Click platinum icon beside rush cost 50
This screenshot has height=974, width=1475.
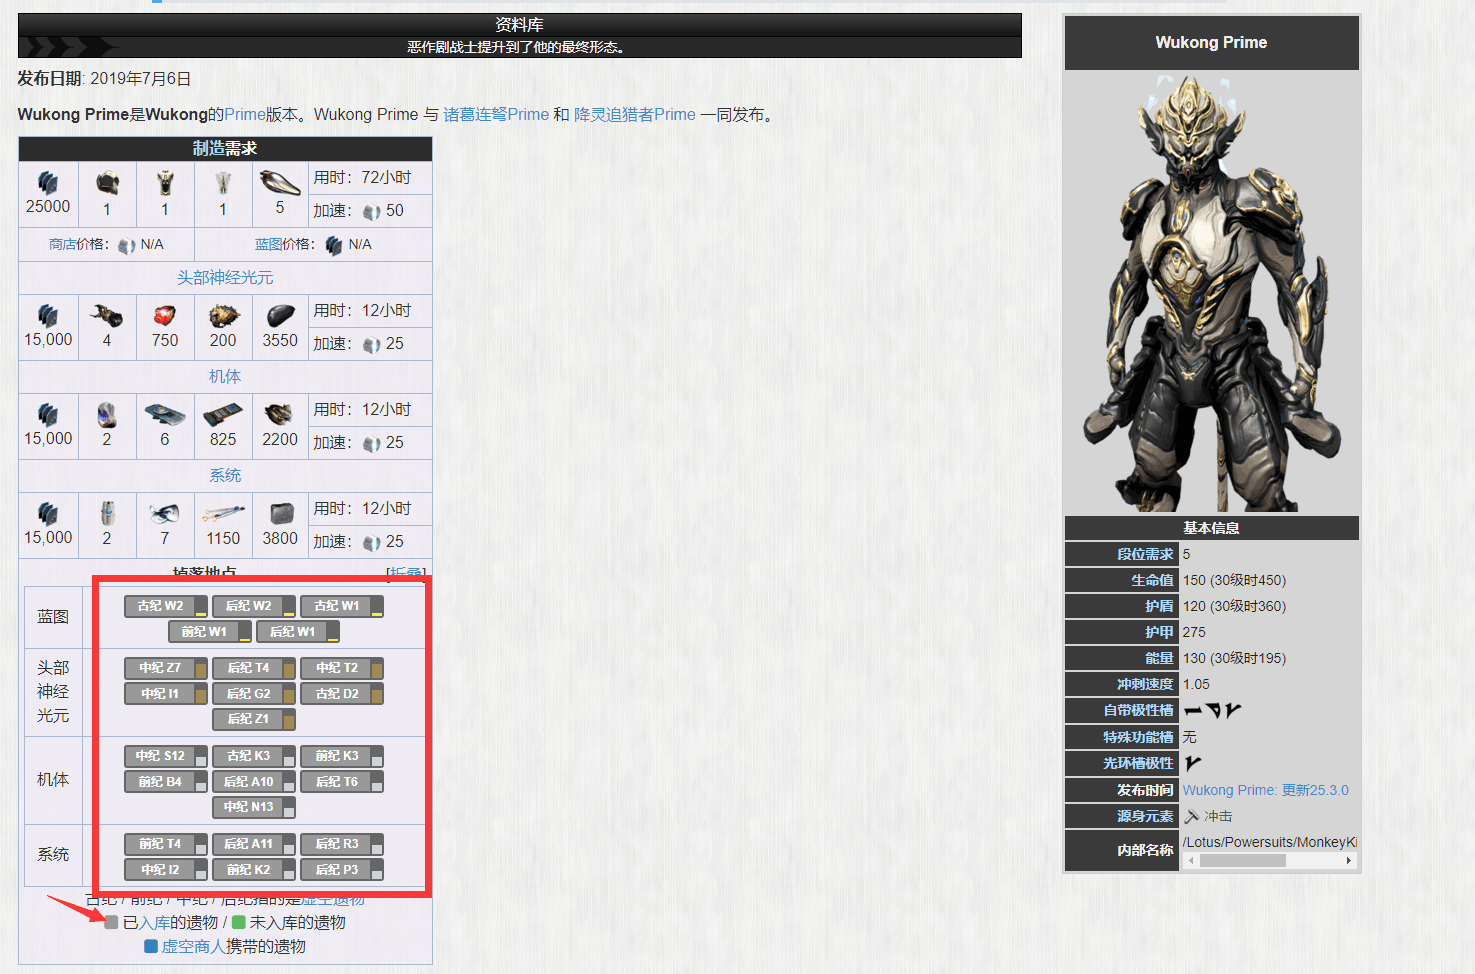pos(372,212)
